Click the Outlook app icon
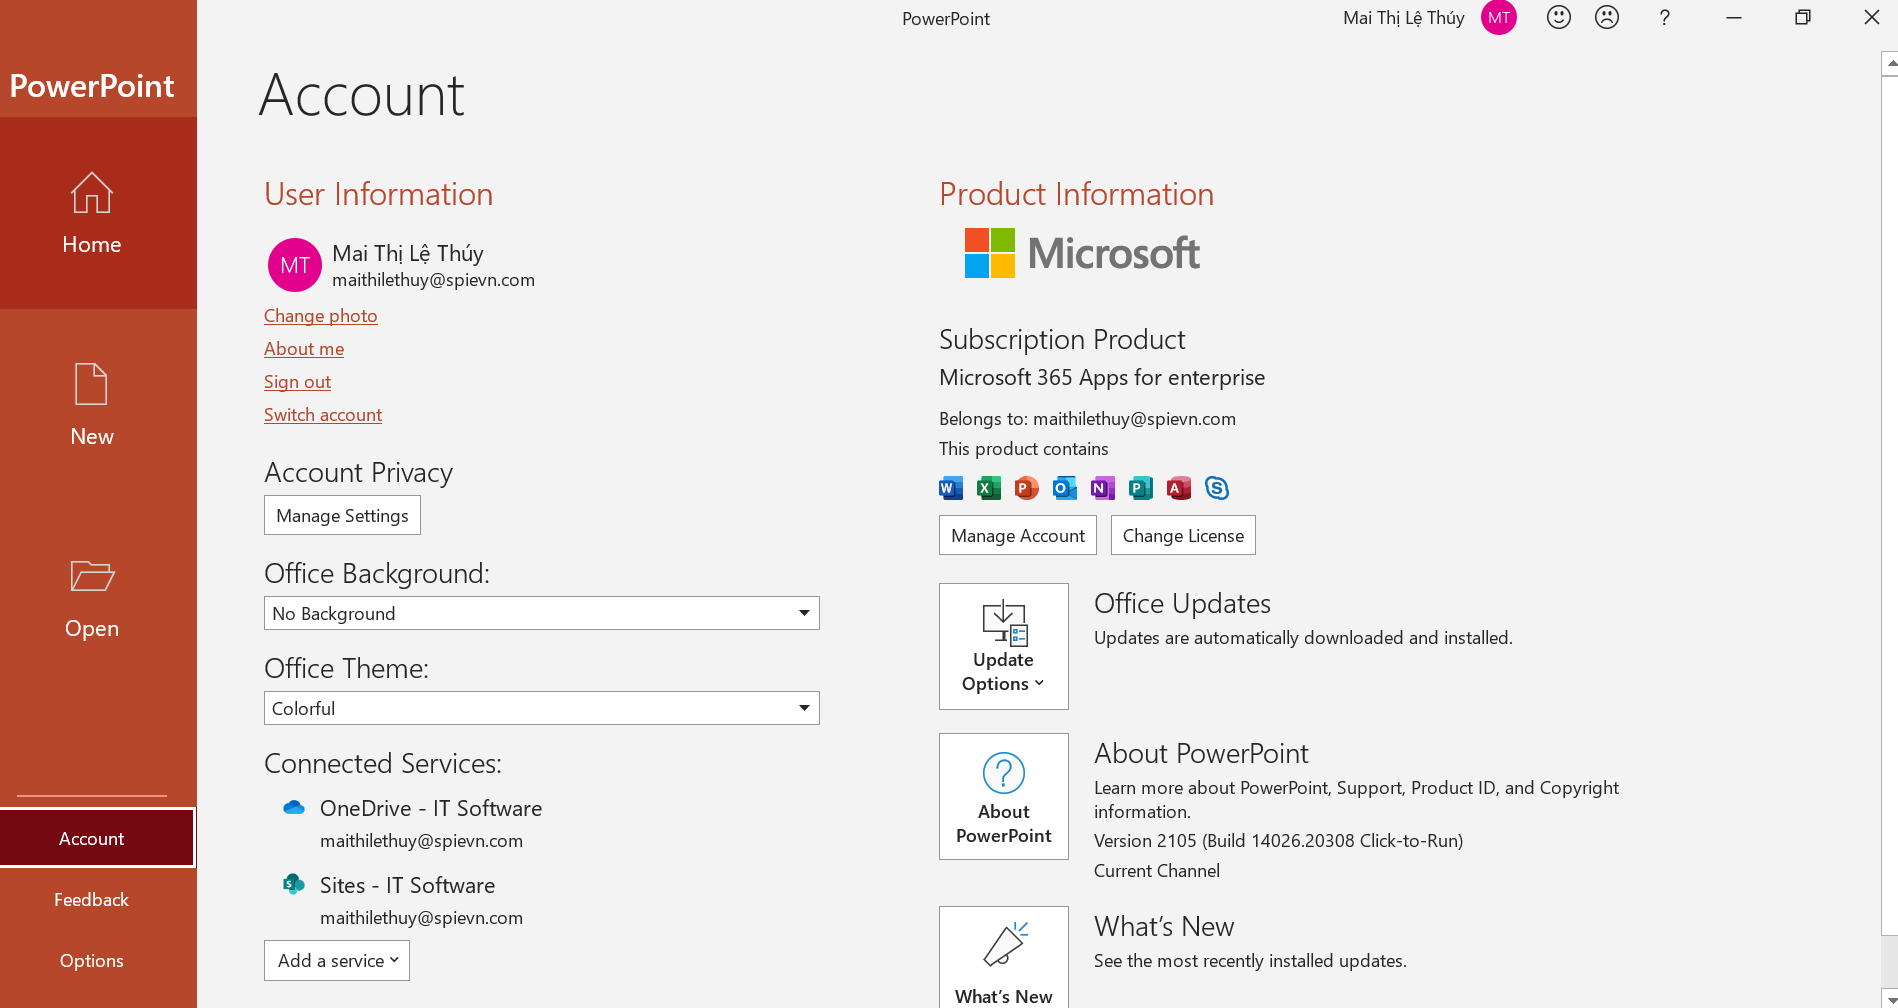This screenshot has height=1008, width=1898. (1065, 488)
